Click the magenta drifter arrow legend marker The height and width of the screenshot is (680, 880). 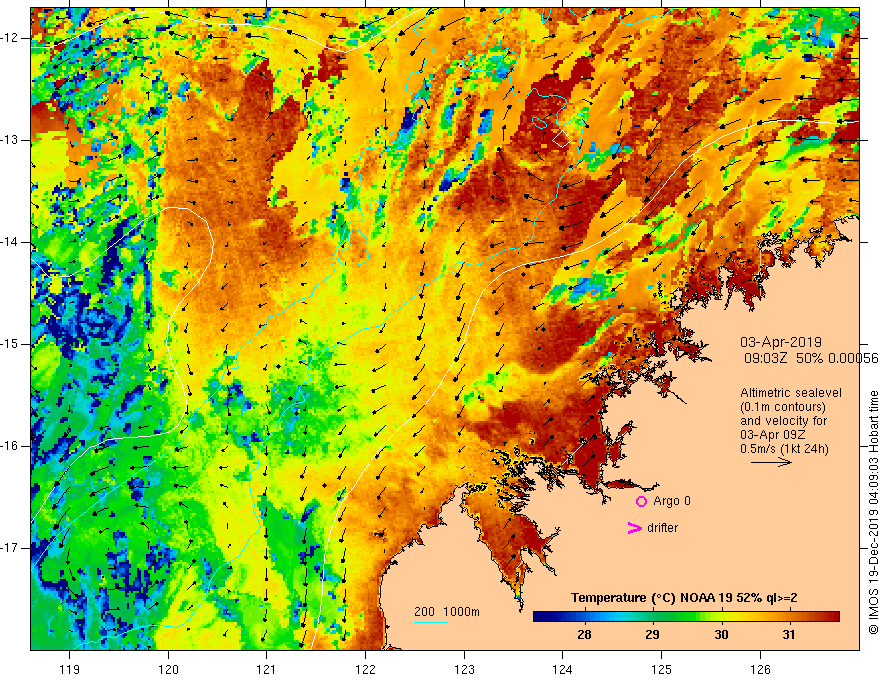tap(635, 527)
